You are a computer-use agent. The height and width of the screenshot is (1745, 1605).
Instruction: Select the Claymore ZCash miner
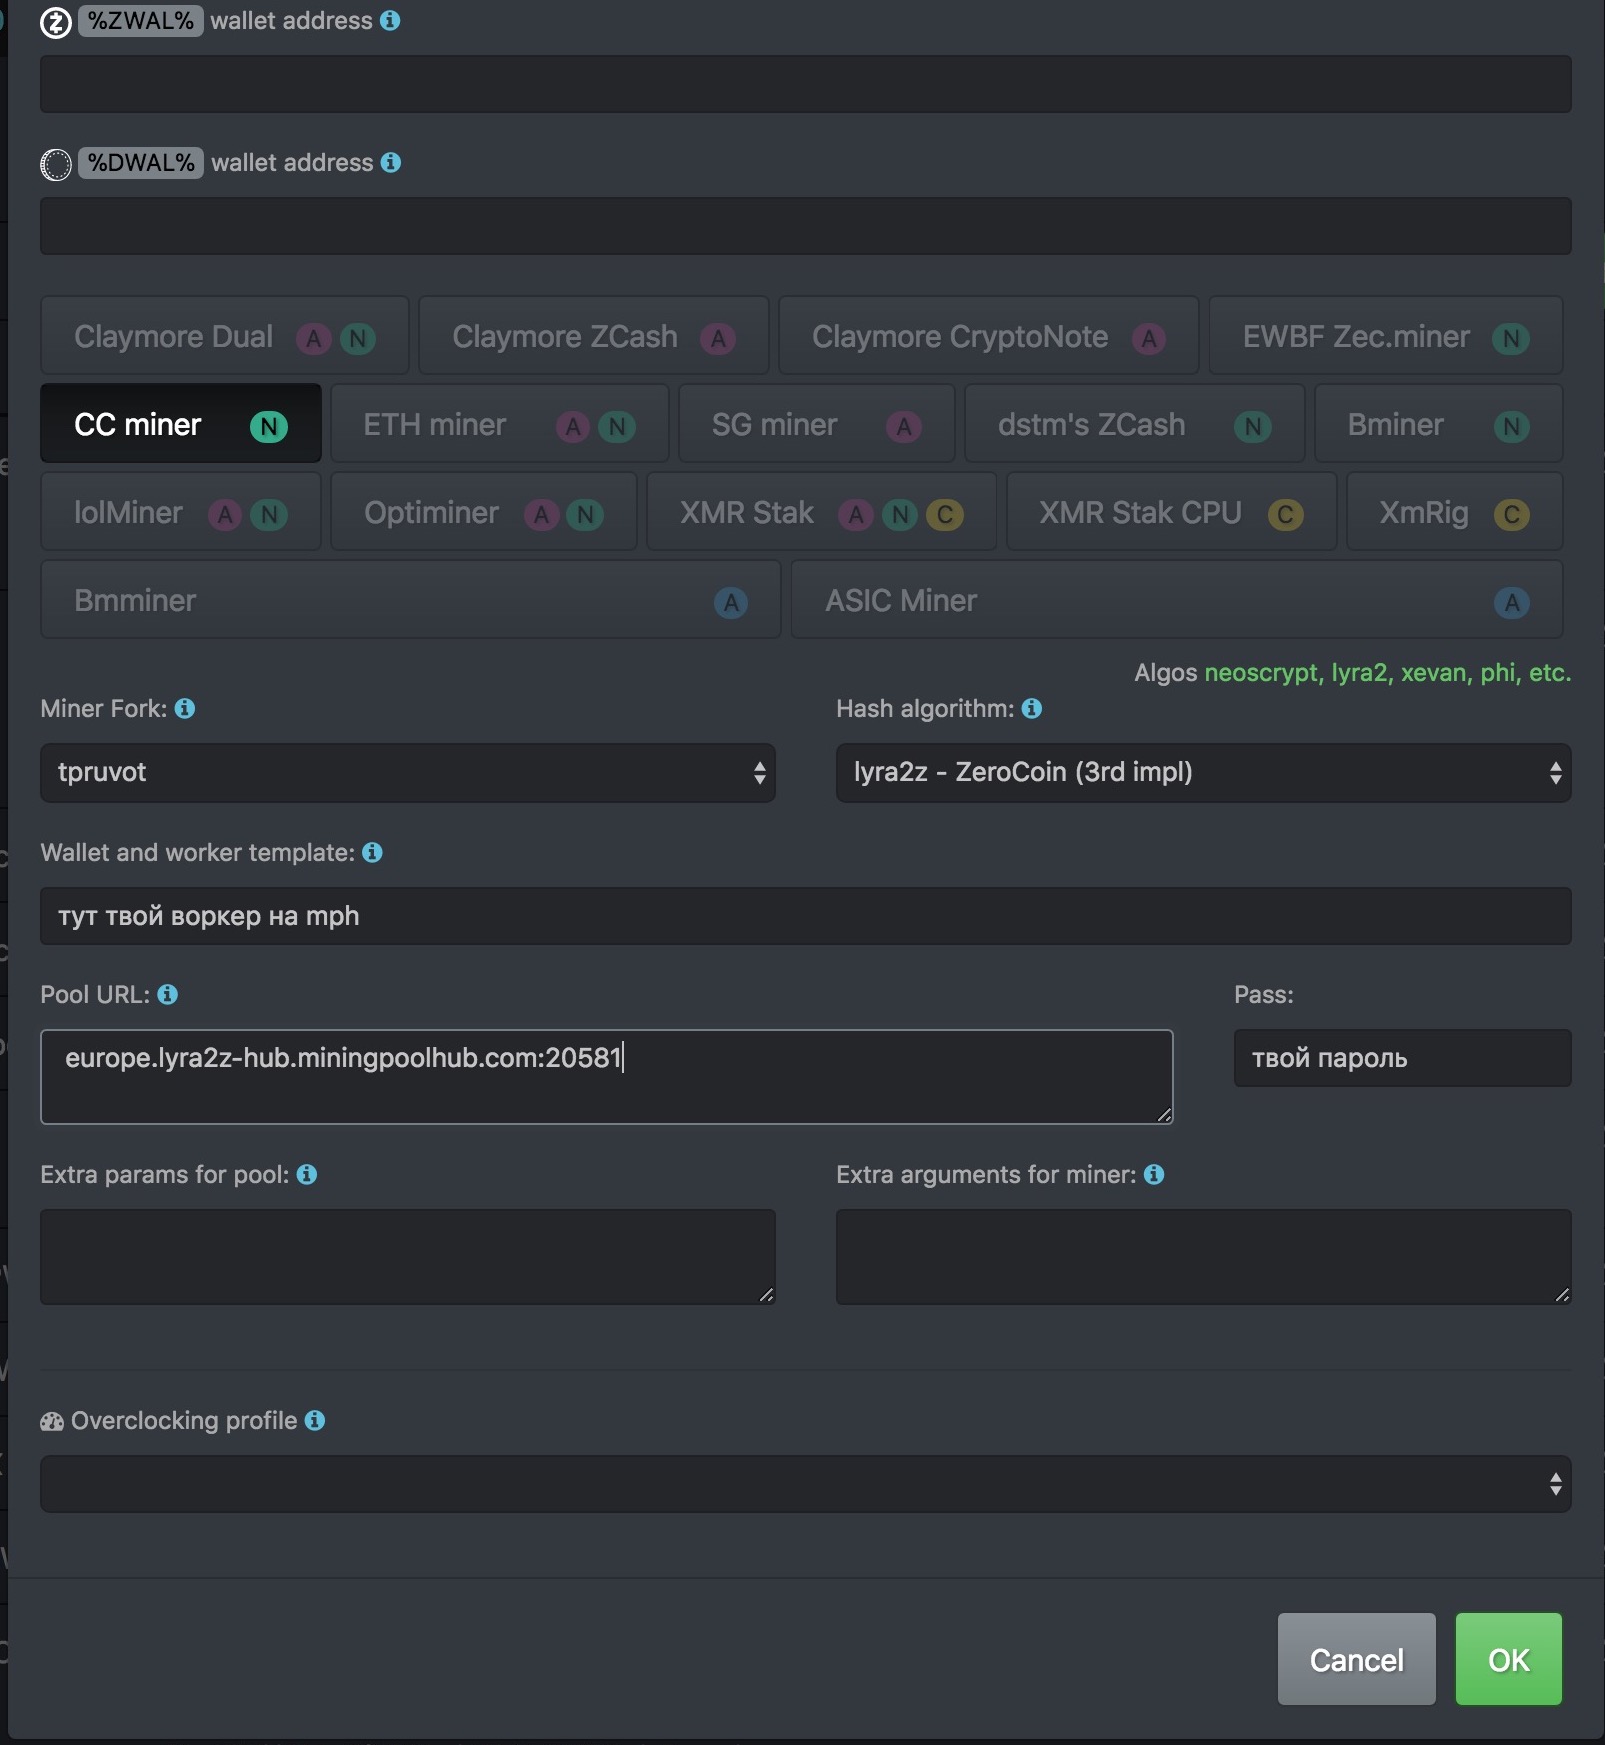594,336
